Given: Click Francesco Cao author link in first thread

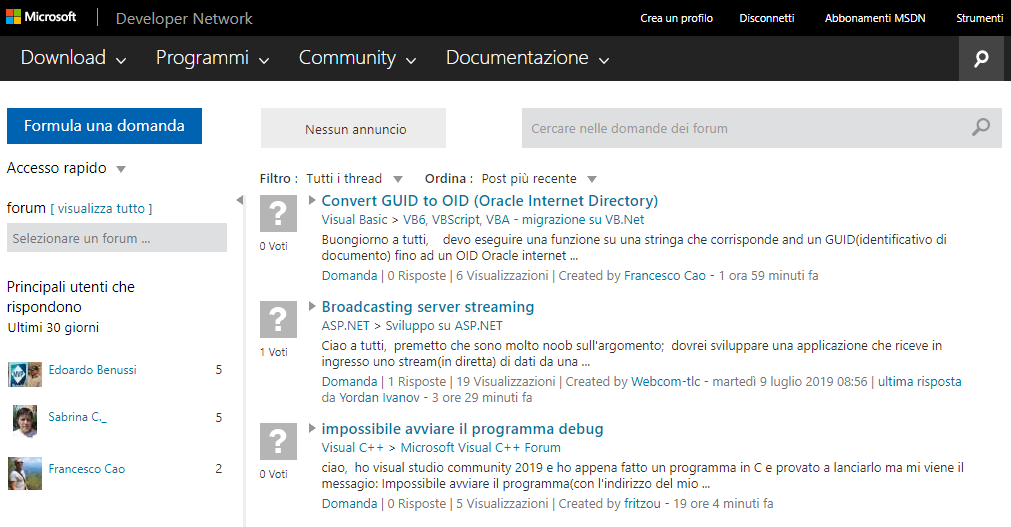Looking at the screenshot, I should coord(665,275).
